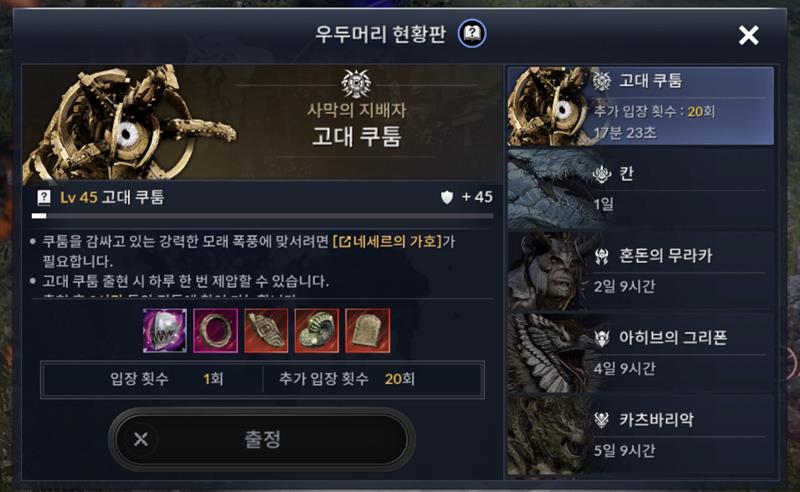Select the 칸 boss entry
Viewport: 800px width, 492px height.
641,189
